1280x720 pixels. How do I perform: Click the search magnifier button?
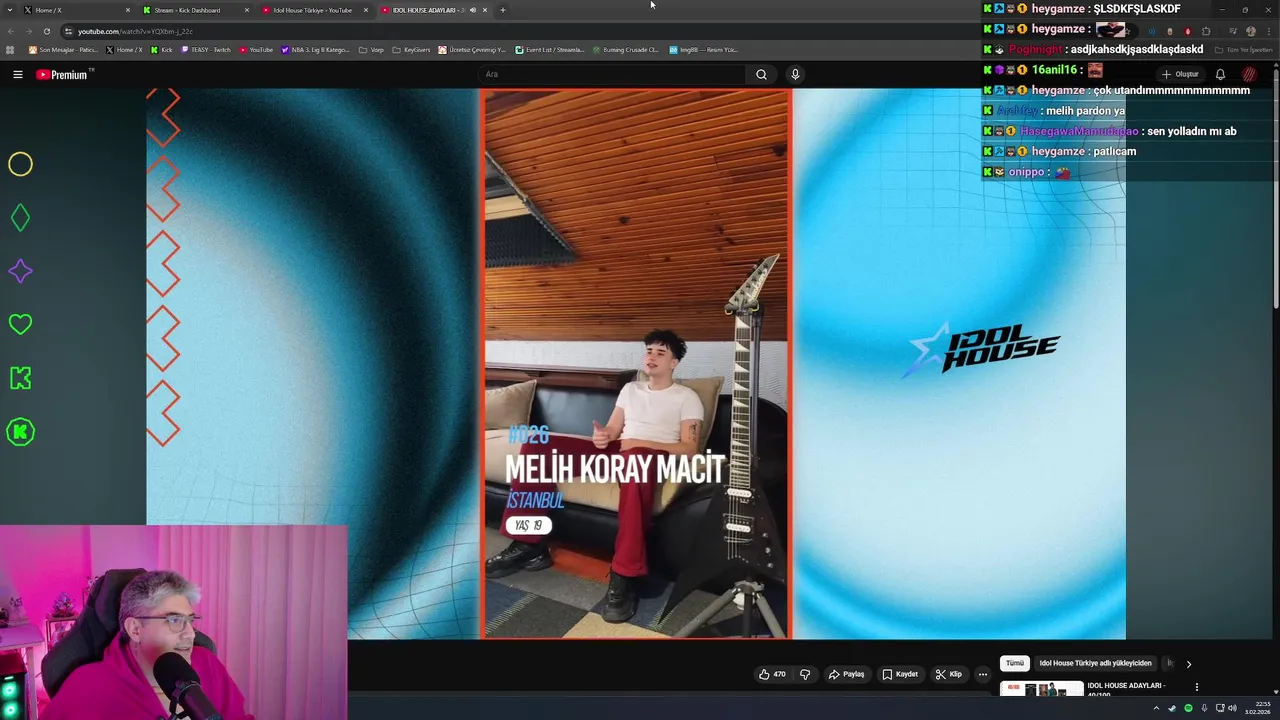click(x=761, y=74)
